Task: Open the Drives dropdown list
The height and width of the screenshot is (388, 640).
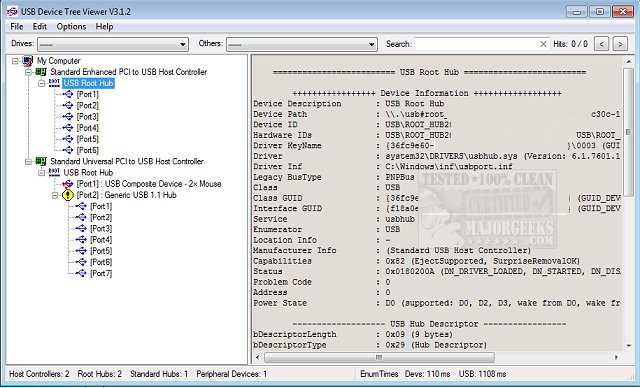Action: coord(183,44)
